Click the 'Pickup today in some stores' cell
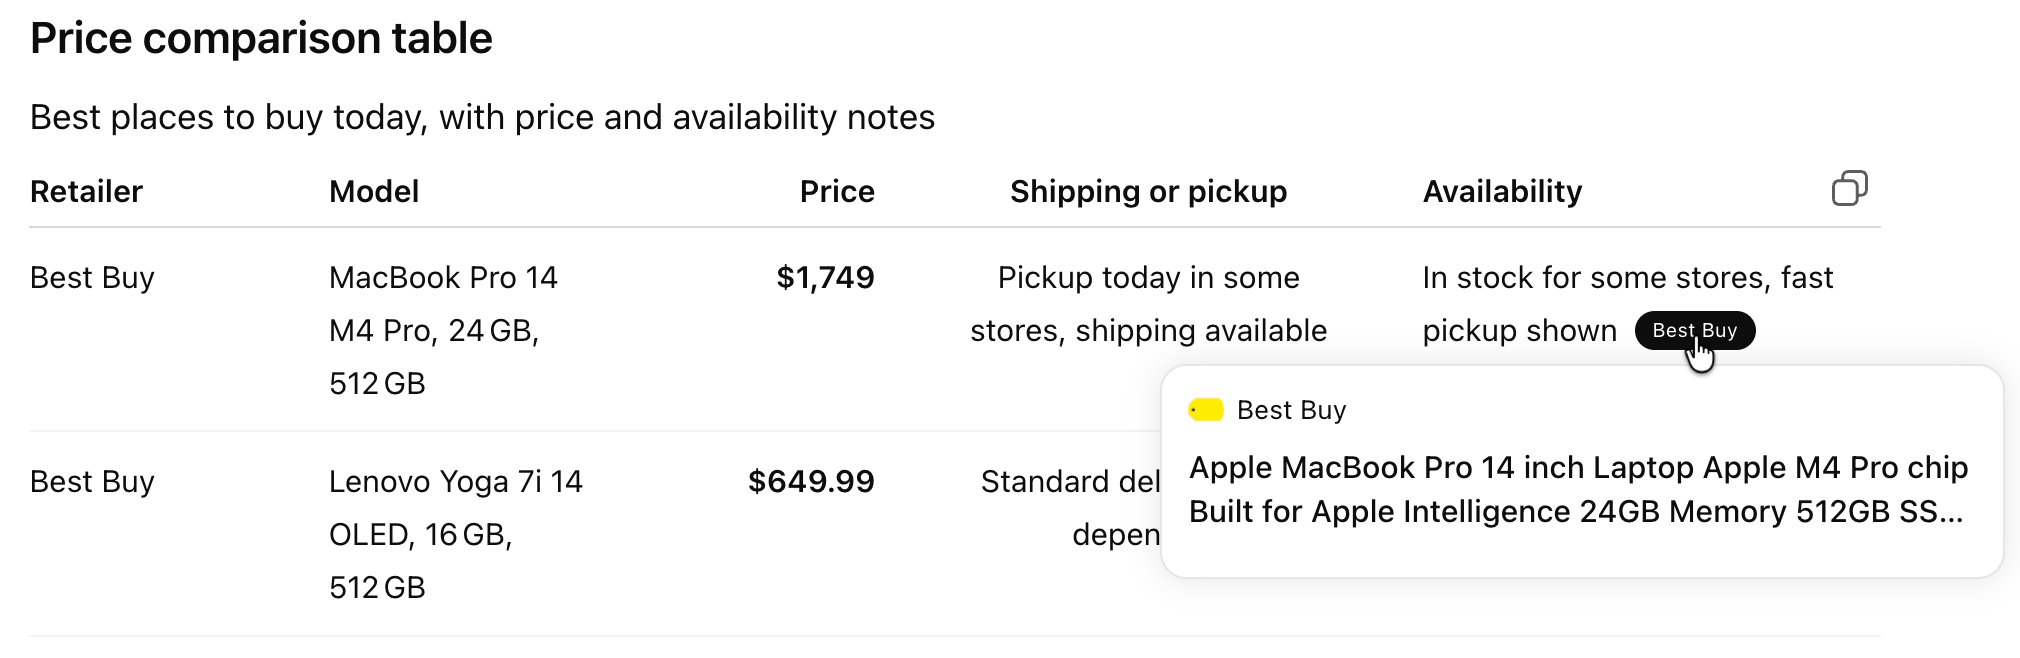This screenshot has width=2020, height=658. pos(1148,303)
